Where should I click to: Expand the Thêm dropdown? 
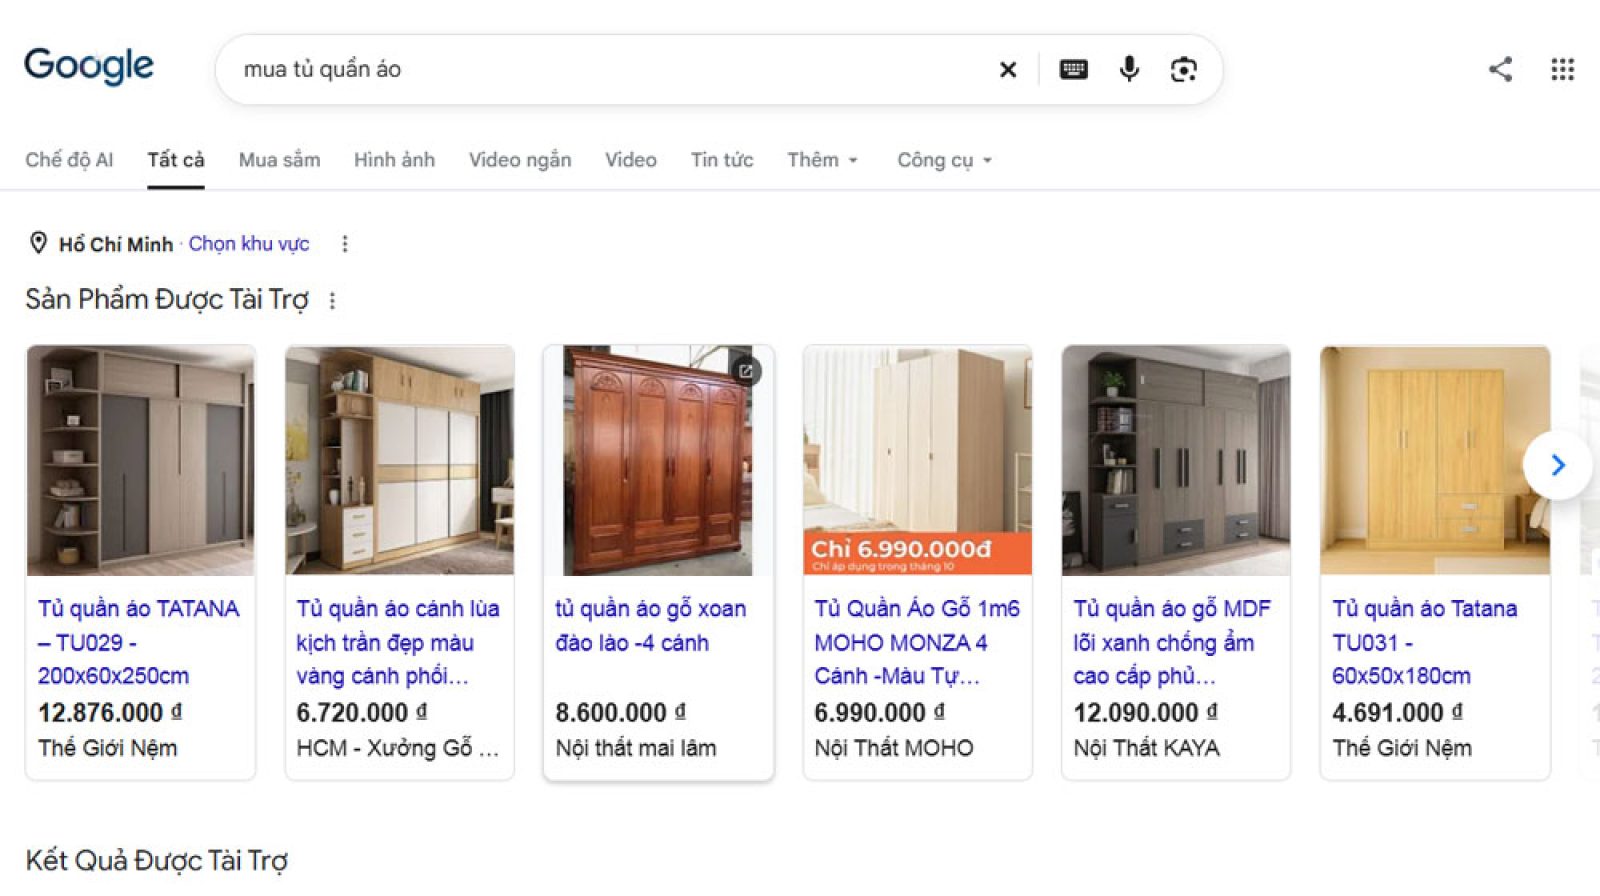[x=822, y=160]
